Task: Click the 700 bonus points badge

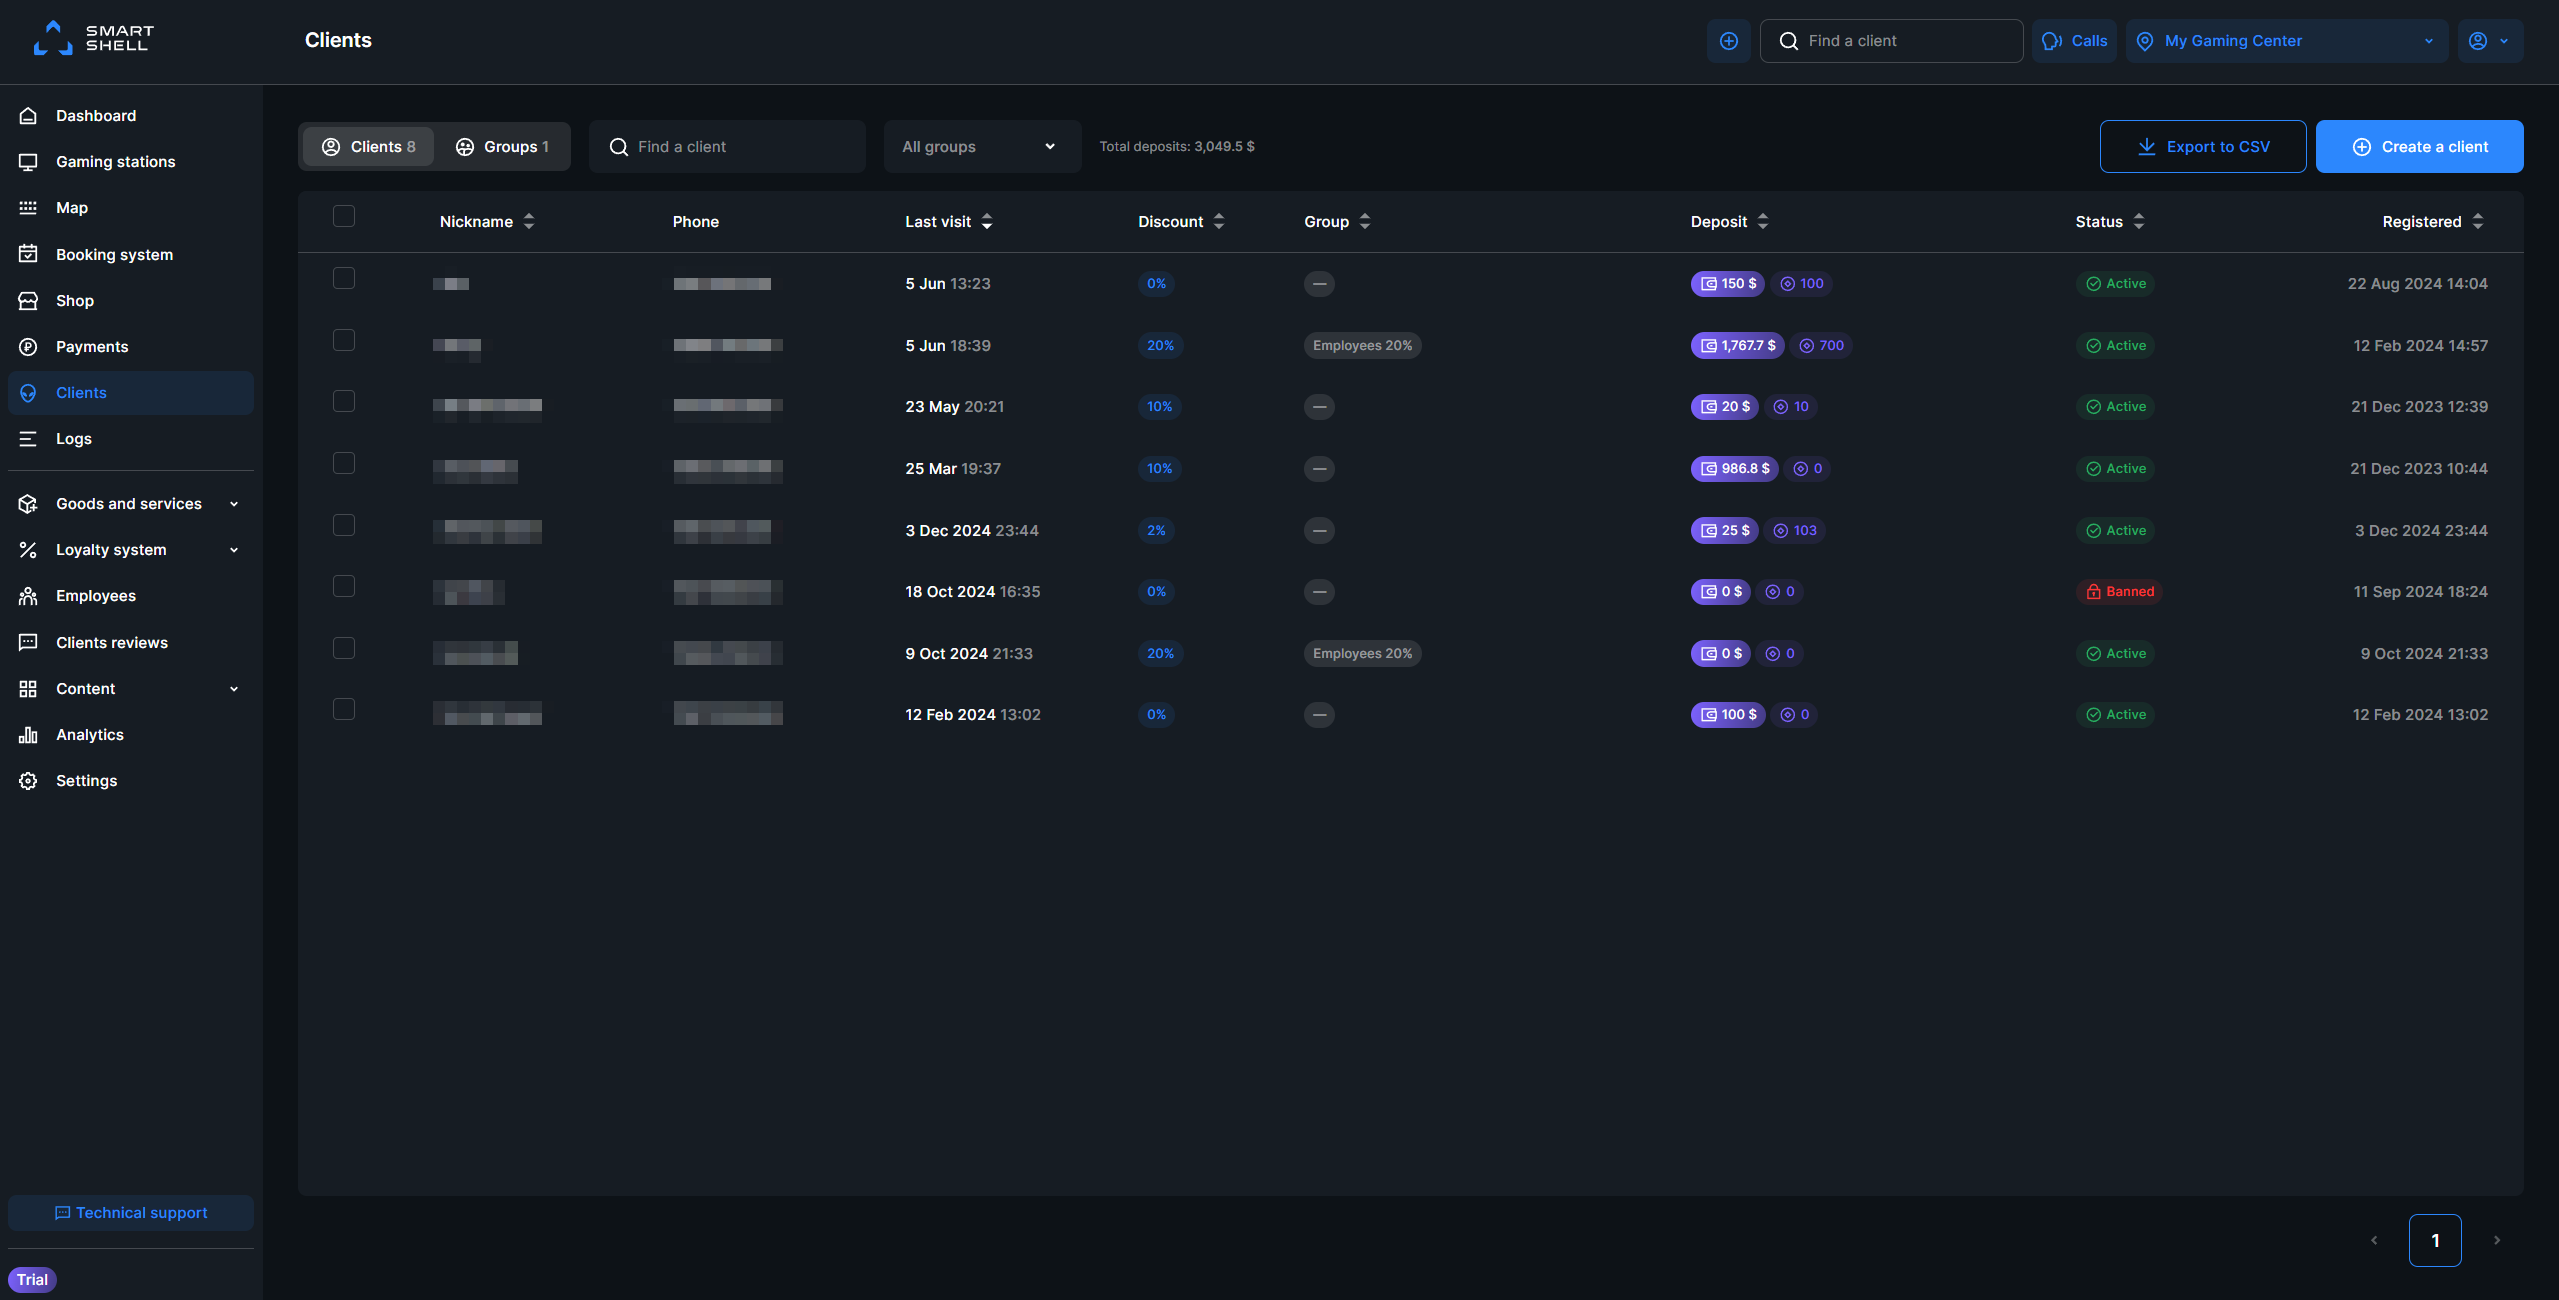Action: pyautogui.click(x=1821, y=346)
